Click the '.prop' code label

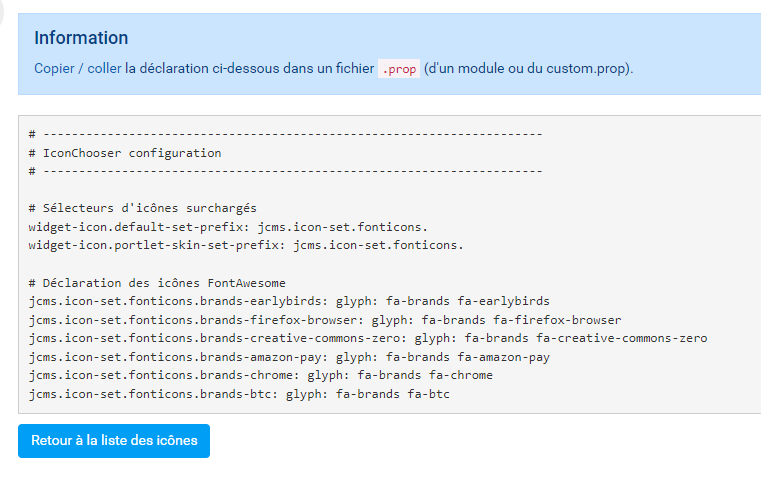click(x=399, y=69)
